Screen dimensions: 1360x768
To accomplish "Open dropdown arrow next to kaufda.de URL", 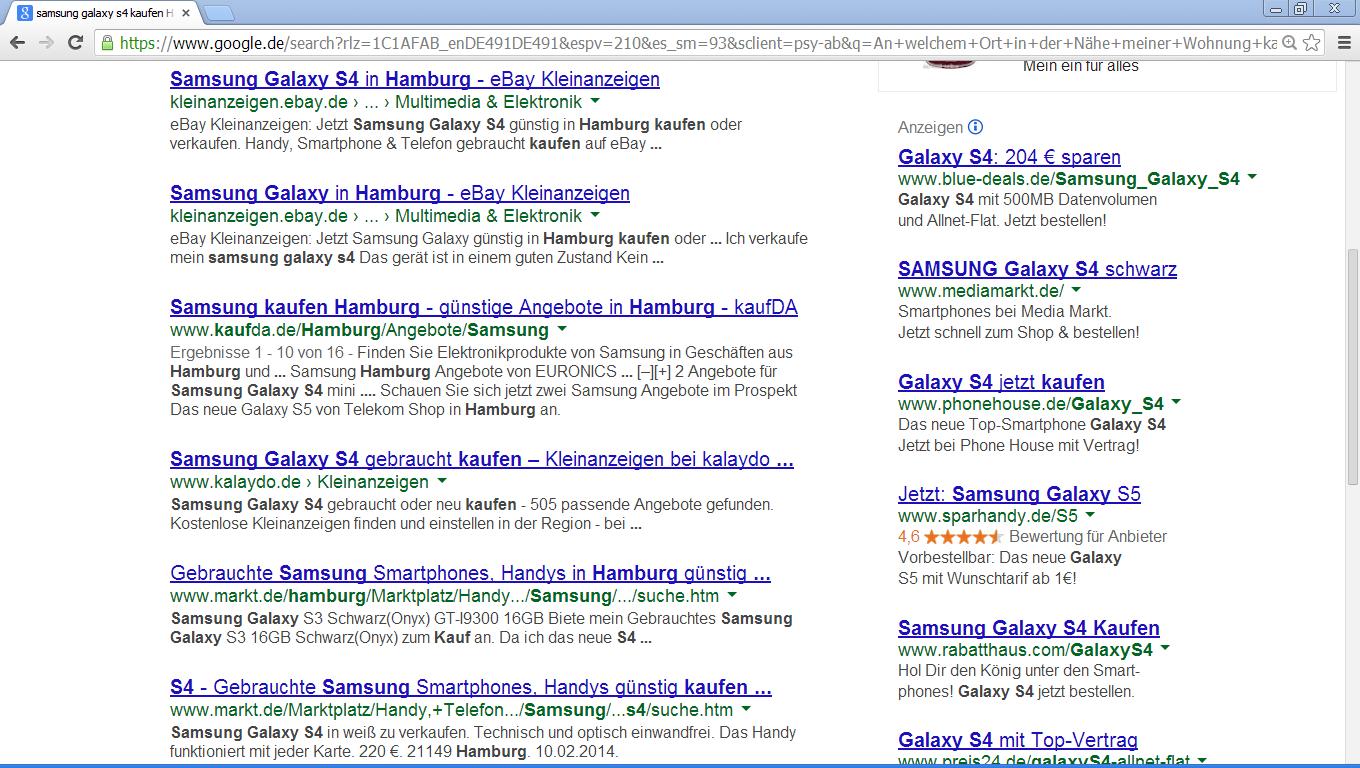I will pos(562,329).
